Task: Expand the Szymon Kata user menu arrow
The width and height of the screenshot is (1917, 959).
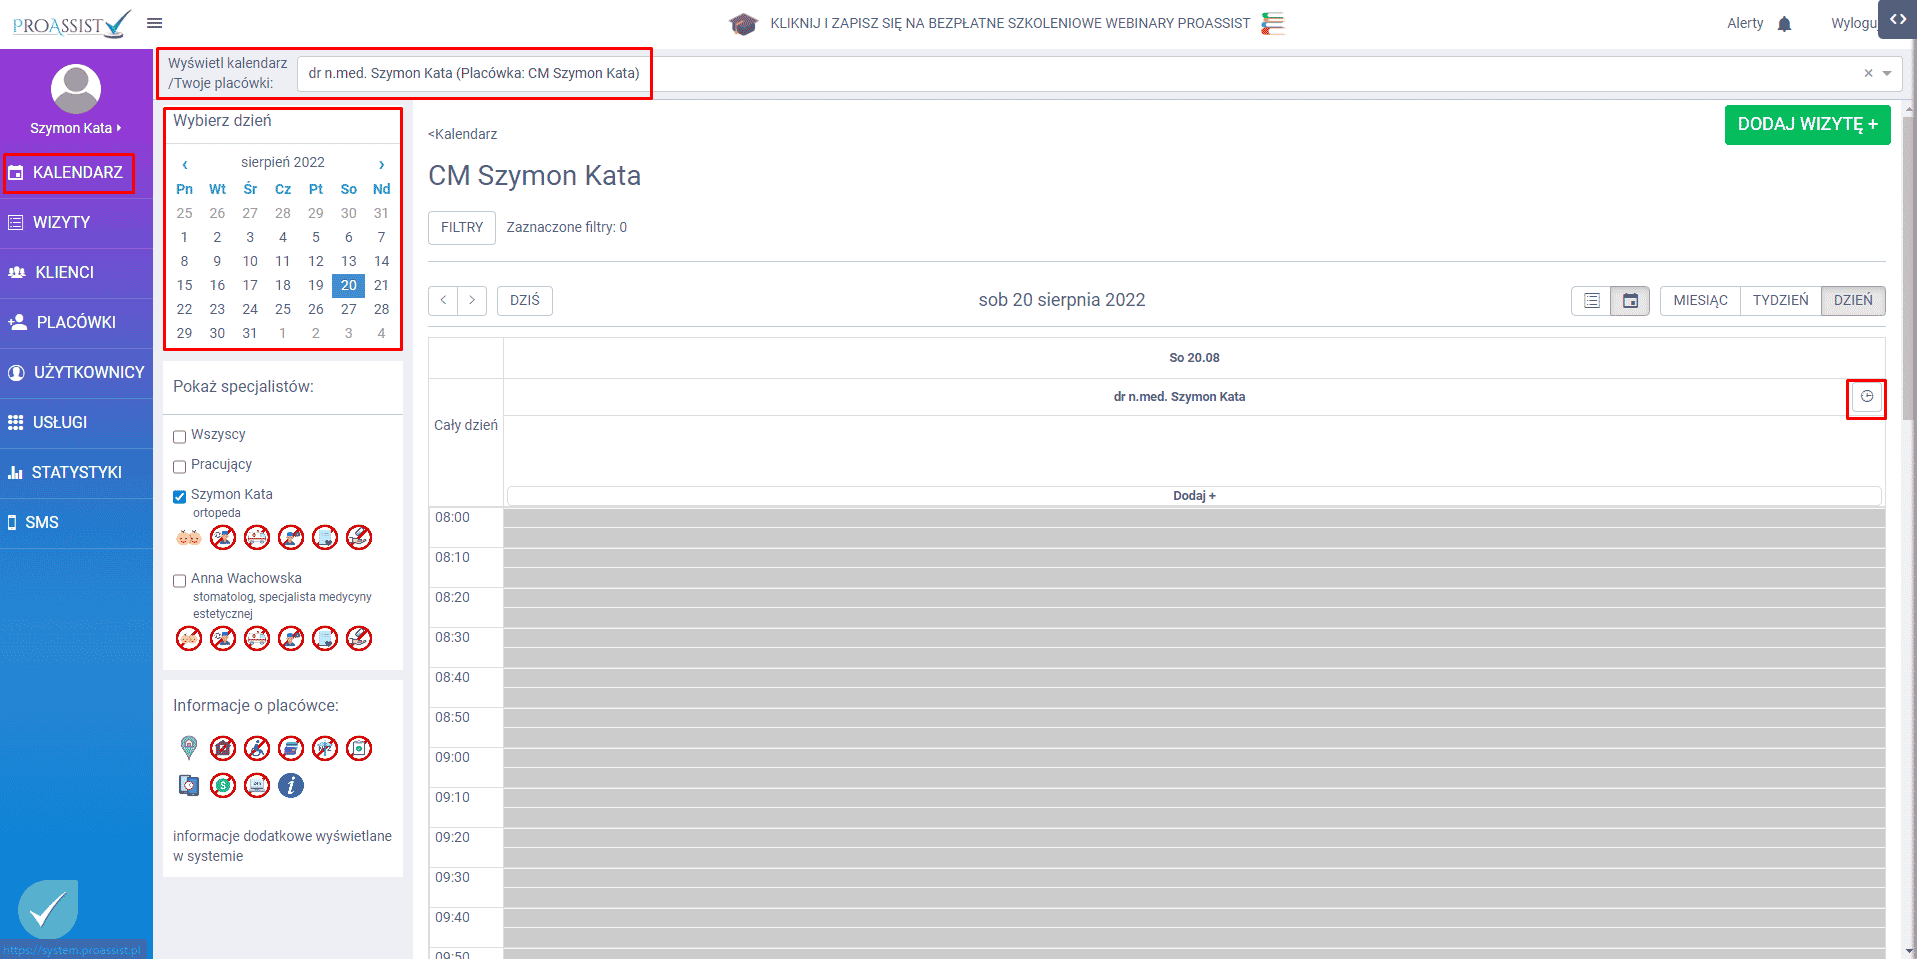Action: click(x=119, y=128)
